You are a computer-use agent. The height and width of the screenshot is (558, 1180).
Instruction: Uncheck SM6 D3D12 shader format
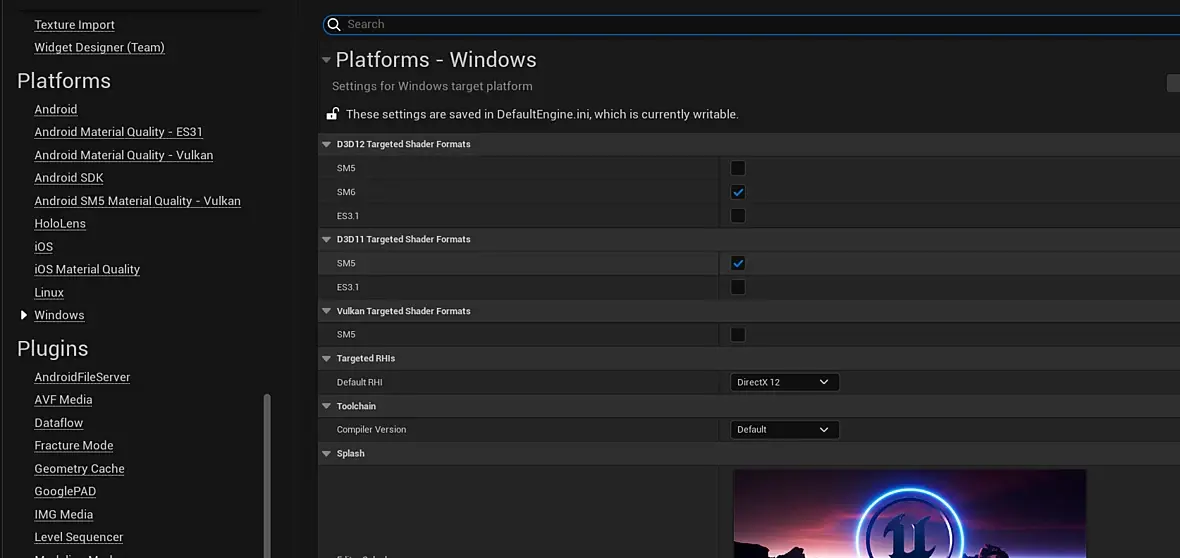[x=738, y=192]
